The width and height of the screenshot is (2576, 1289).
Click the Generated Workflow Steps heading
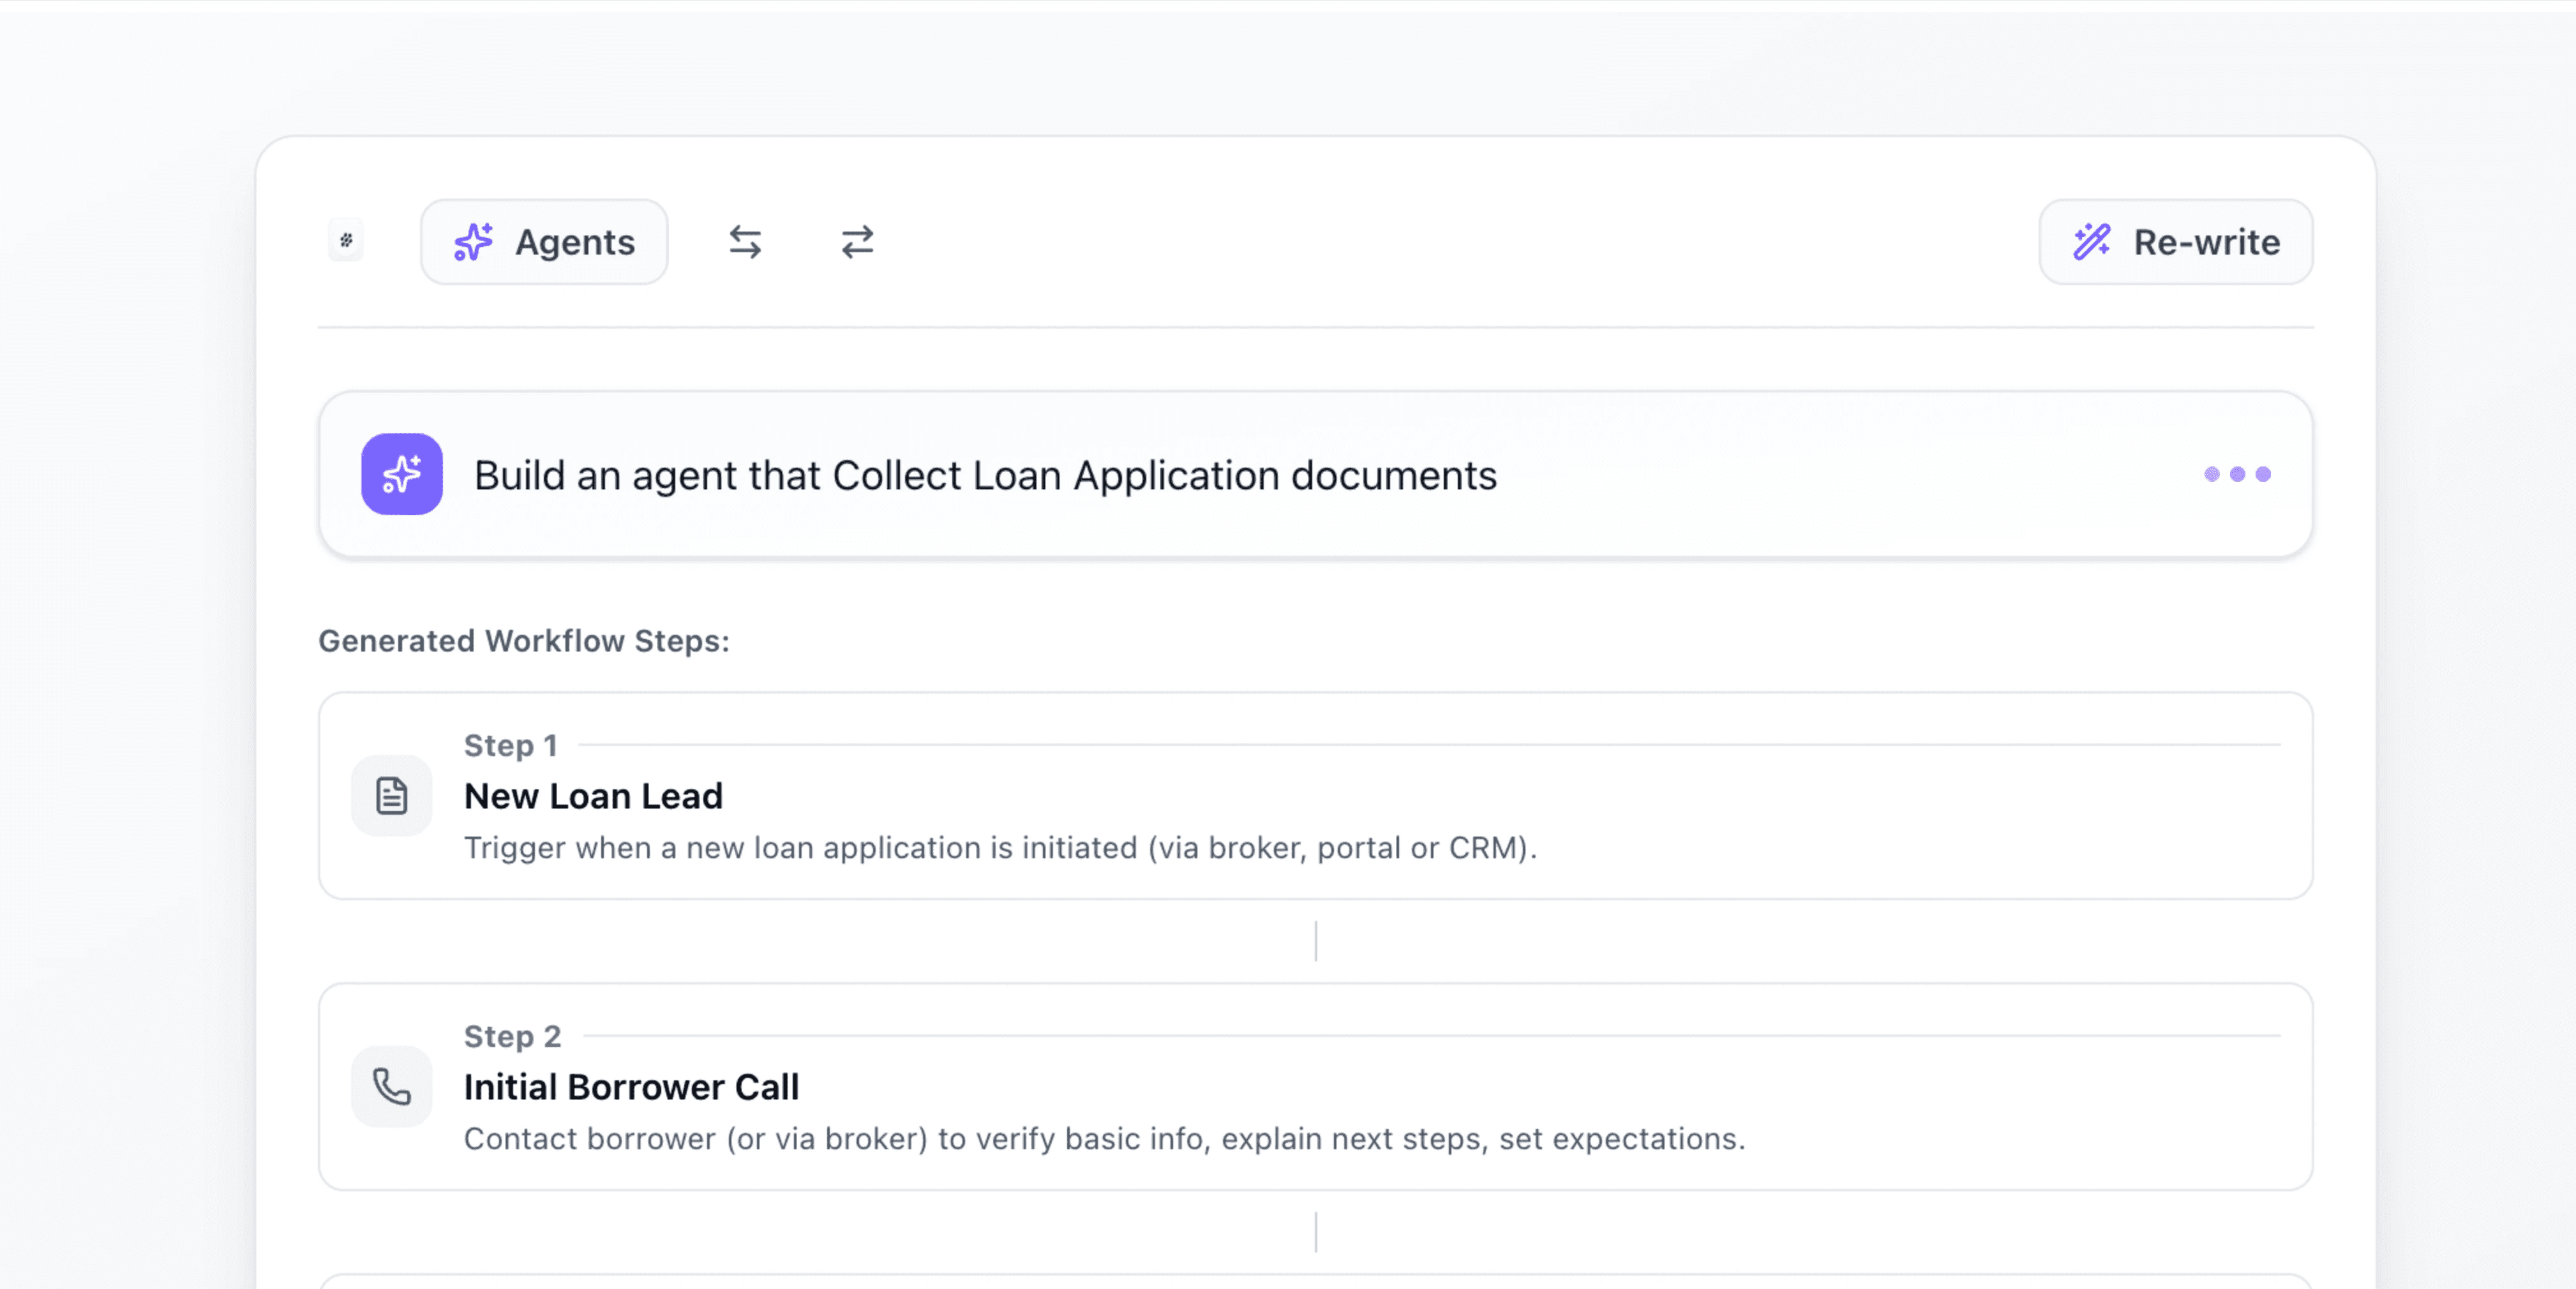(x=524, y=641)
